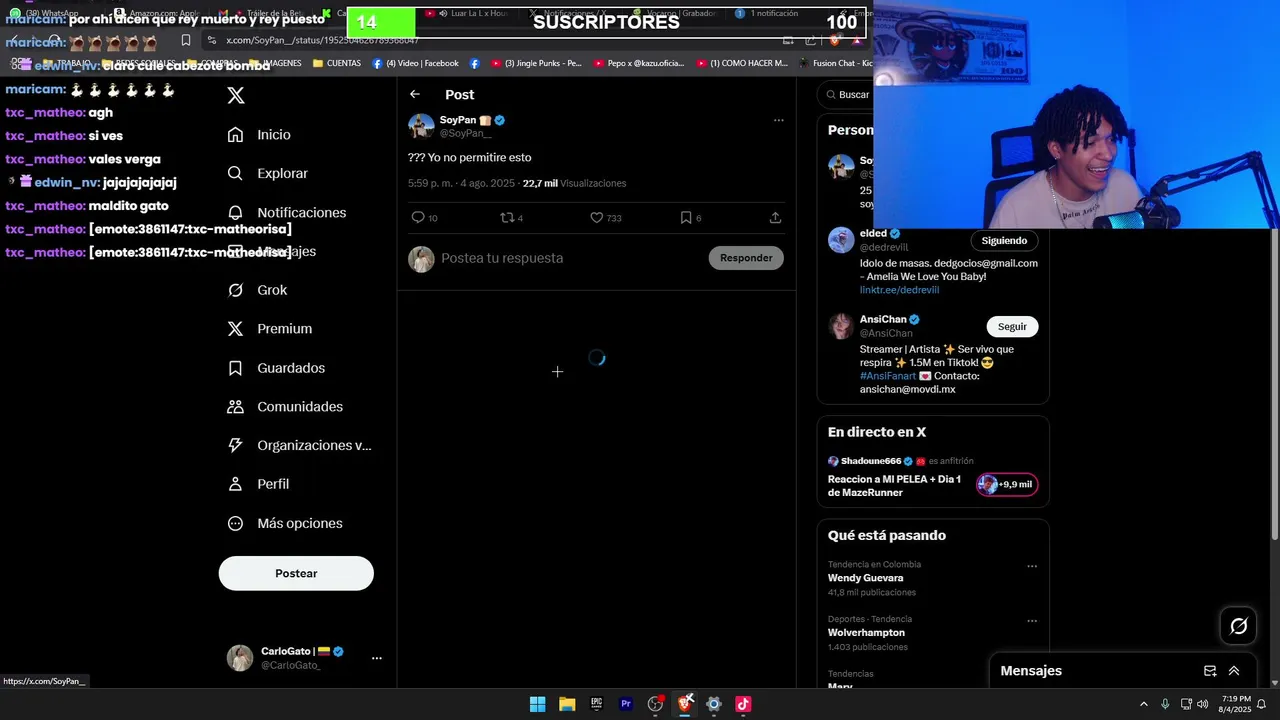This screenshot has height=720, width=1280.
Task: Click the Postear button
Action: tap(296, 573)
